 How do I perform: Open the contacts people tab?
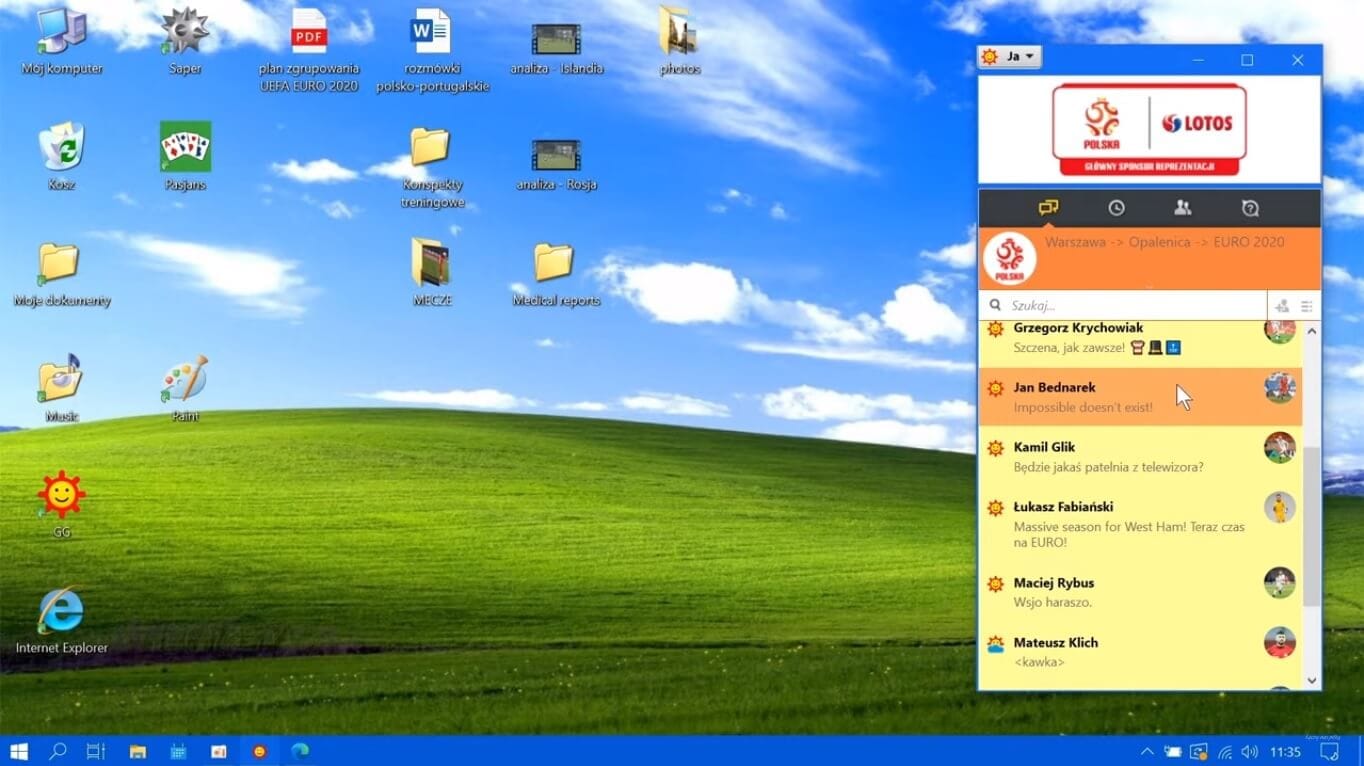click(x=1182, y=208)
